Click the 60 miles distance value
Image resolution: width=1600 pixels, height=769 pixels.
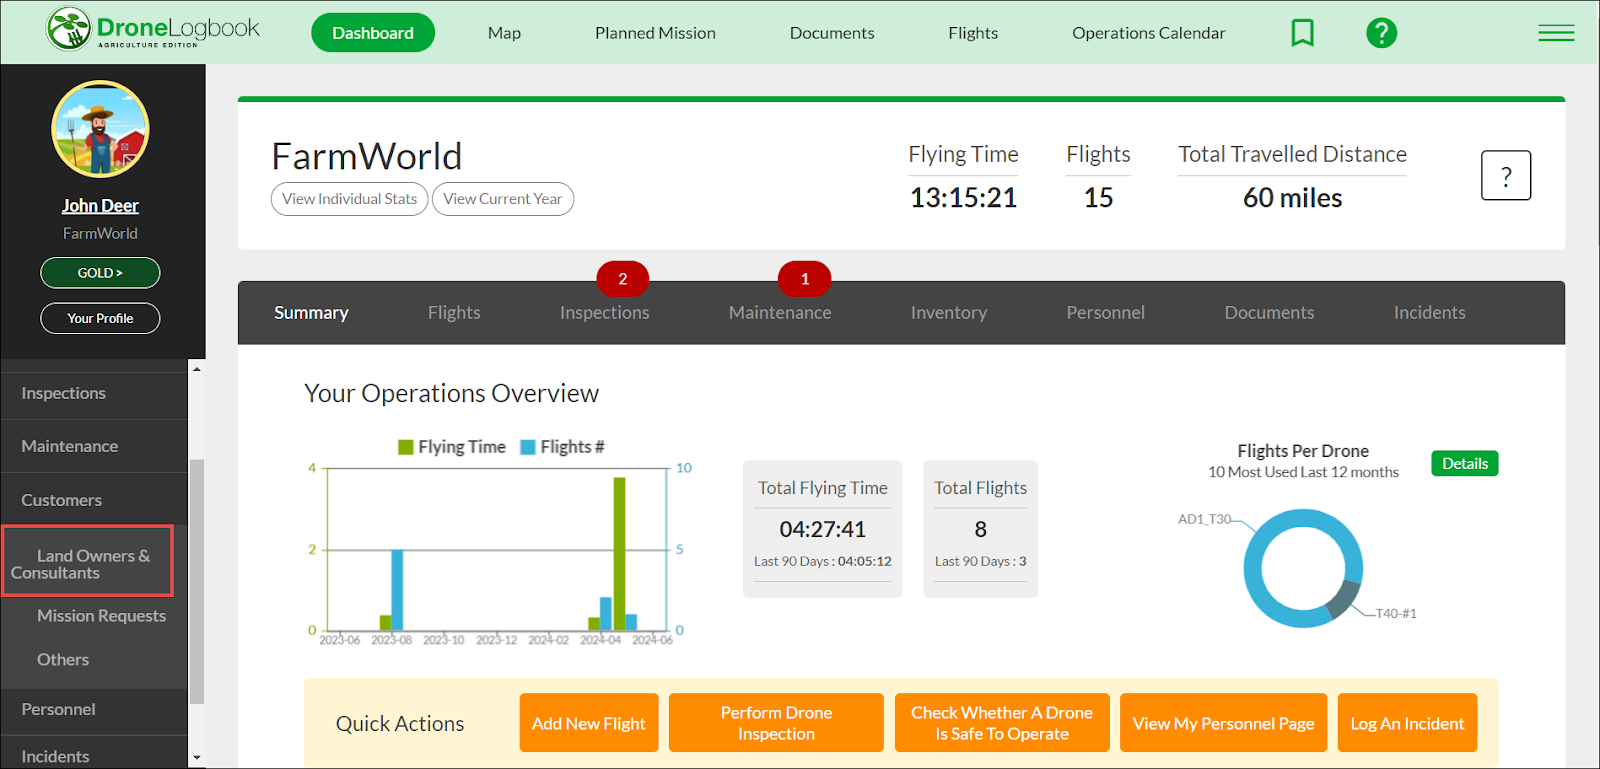click(1292, 198)
